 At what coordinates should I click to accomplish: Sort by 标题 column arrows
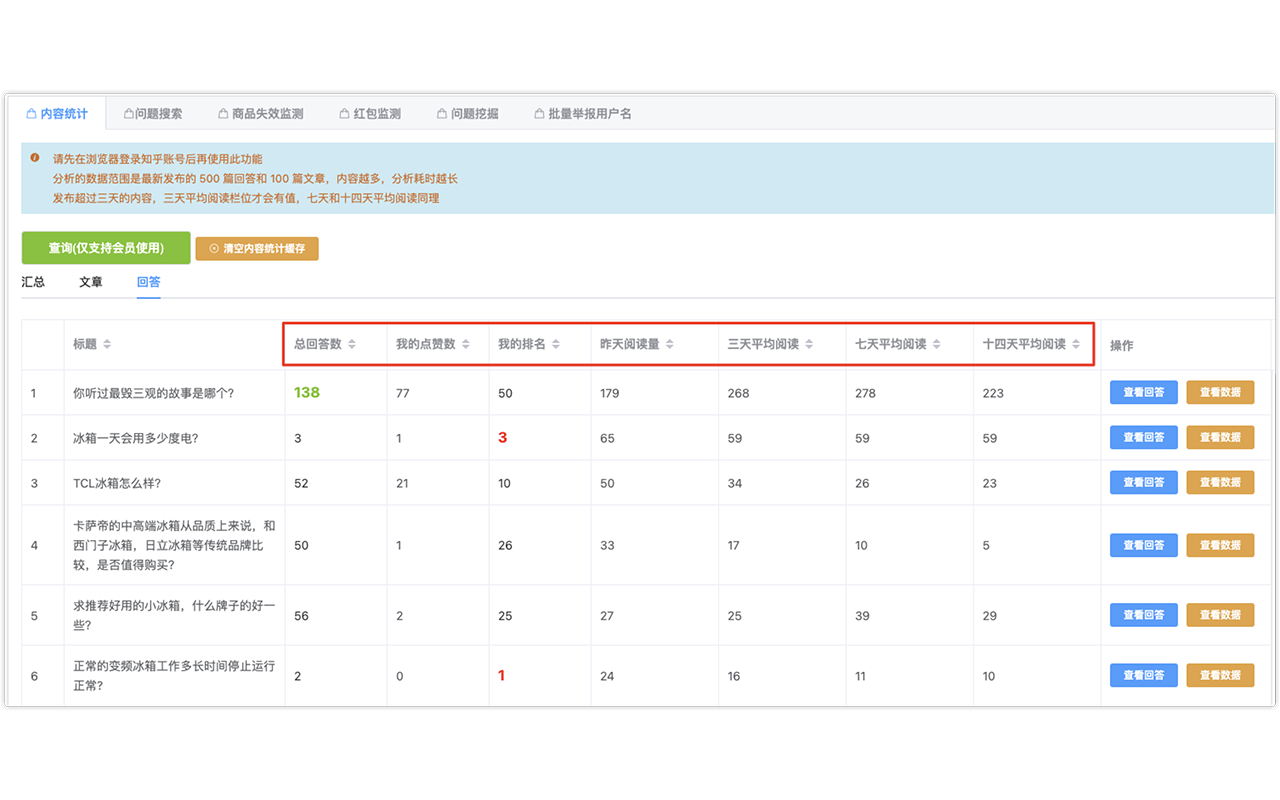[107, 344]
